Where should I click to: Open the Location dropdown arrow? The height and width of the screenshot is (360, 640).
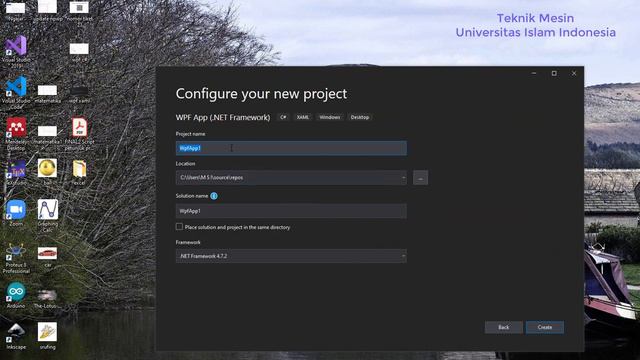tap(403, 178)
